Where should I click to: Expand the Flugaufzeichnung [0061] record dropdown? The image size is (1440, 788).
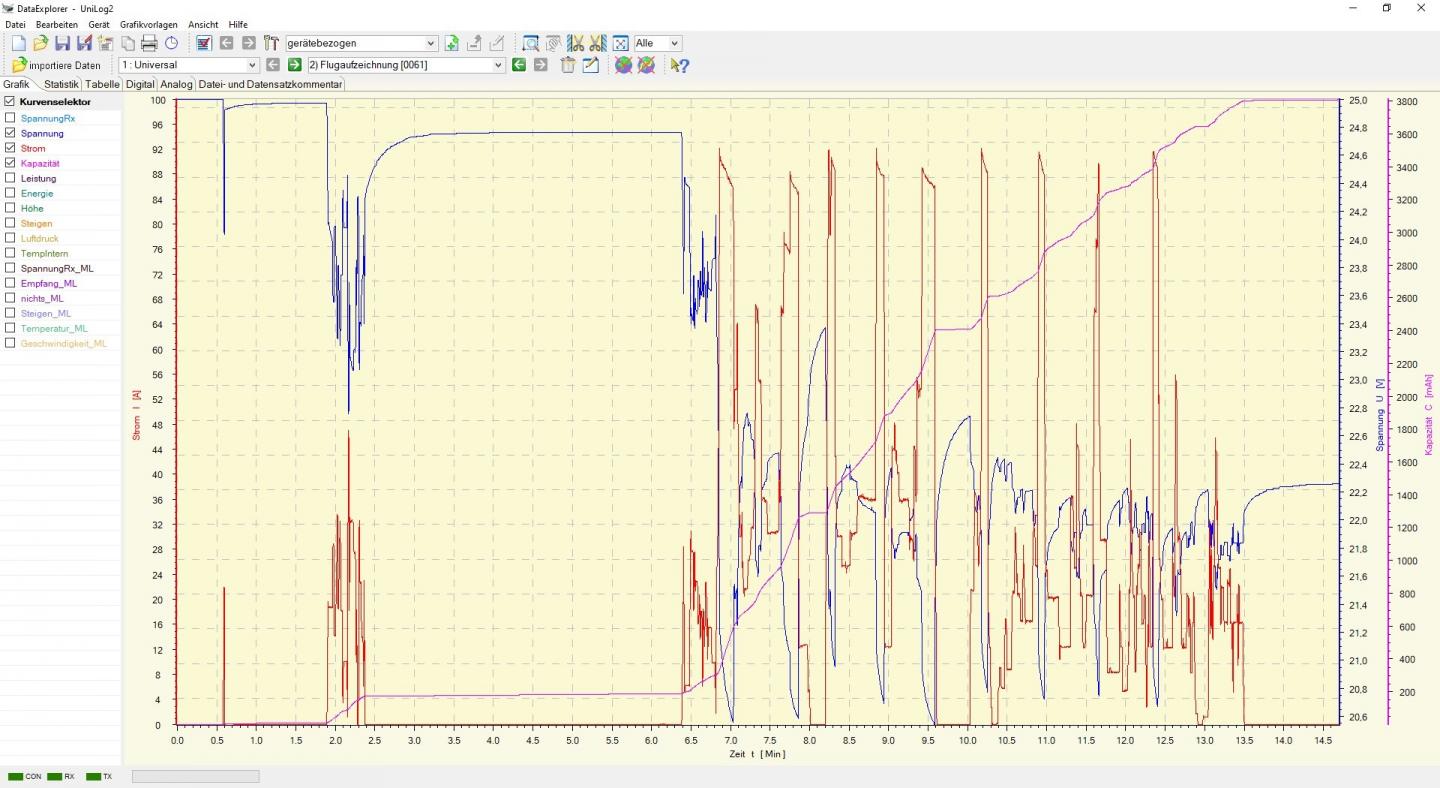[x=405, y=65]
